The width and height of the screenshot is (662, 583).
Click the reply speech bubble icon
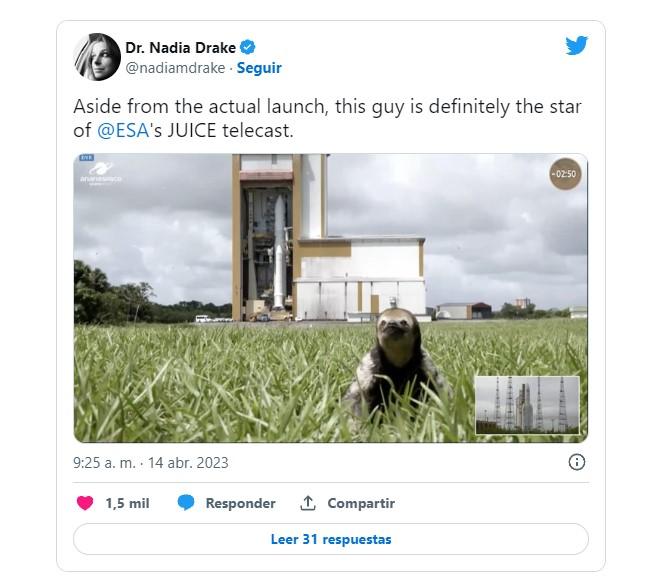click(x=186, y=503)
